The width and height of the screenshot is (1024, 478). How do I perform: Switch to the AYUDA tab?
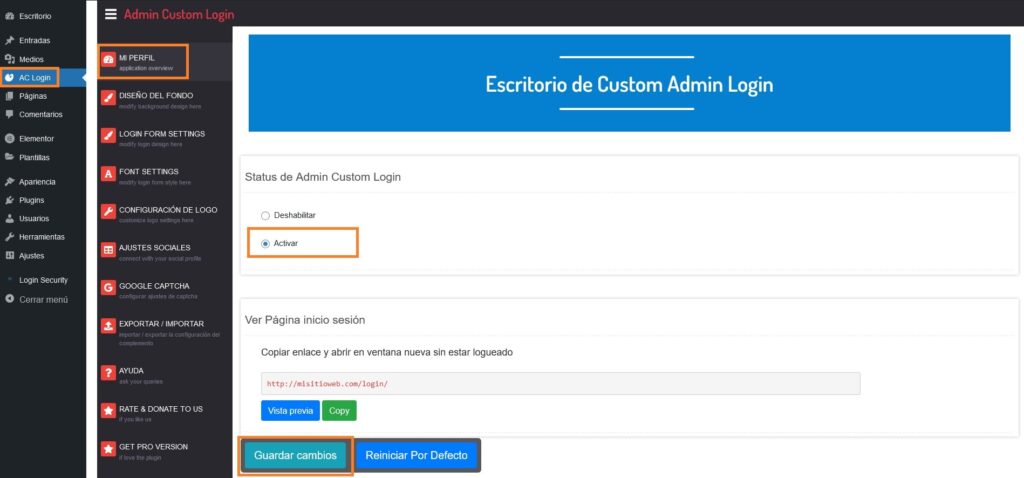[165, 375]
